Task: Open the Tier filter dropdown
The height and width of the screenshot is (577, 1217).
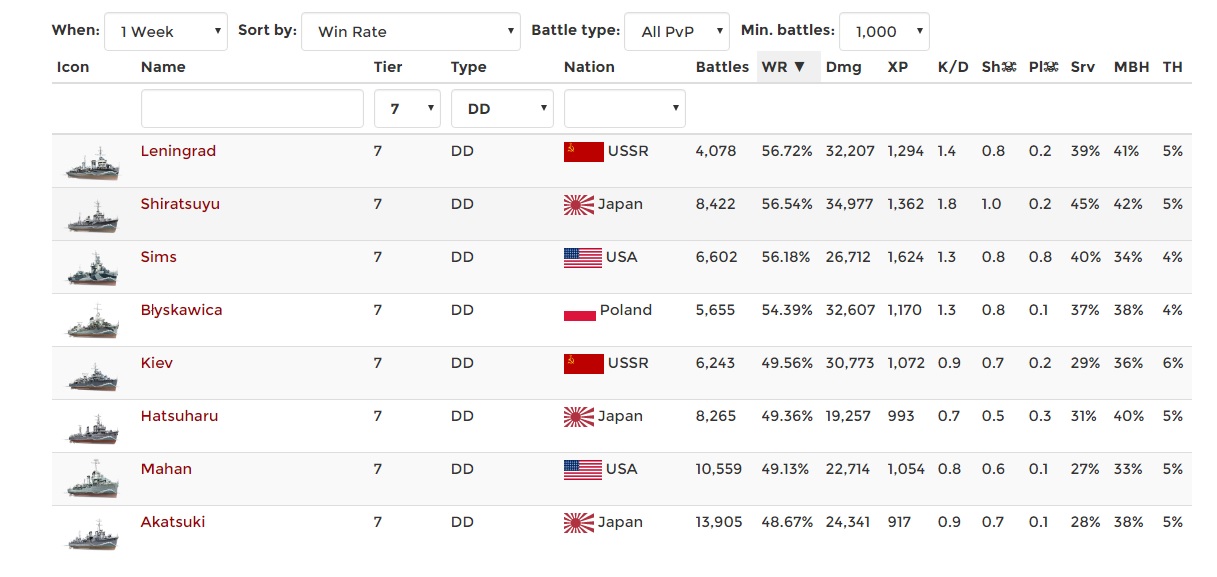Action: pos(407,108)
